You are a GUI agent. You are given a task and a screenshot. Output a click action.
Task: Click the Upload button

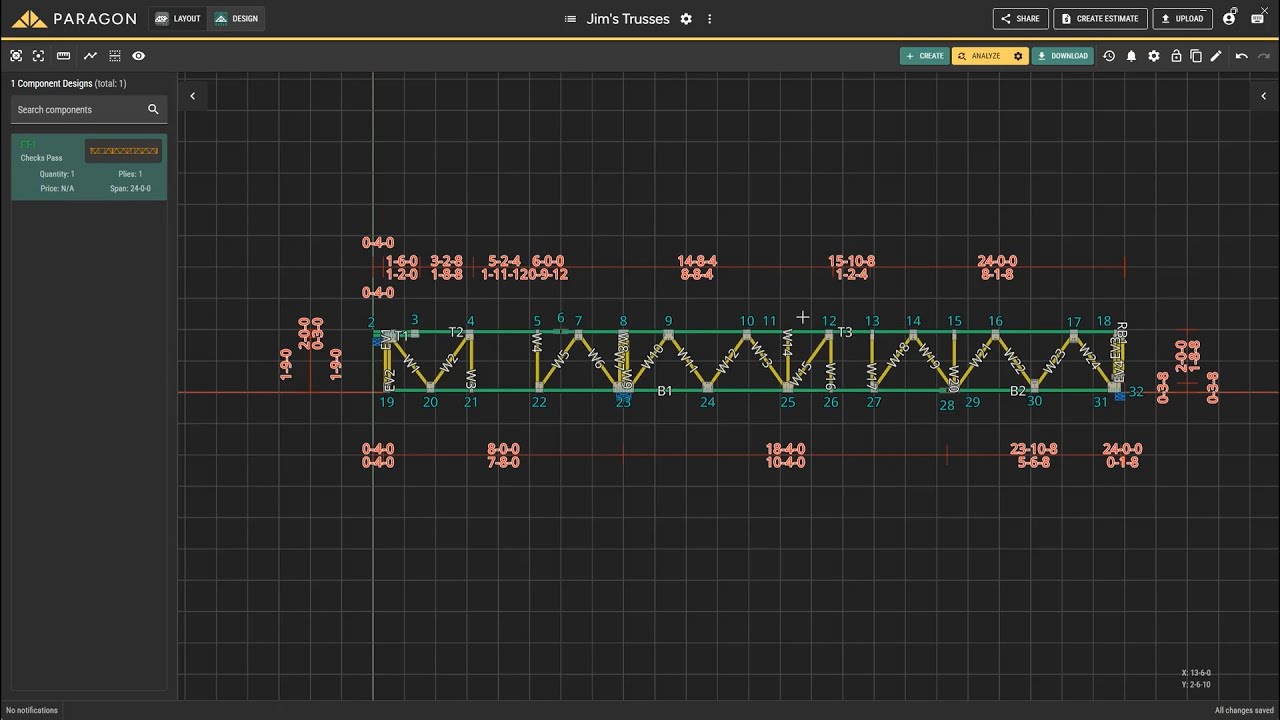[1182, 18]
